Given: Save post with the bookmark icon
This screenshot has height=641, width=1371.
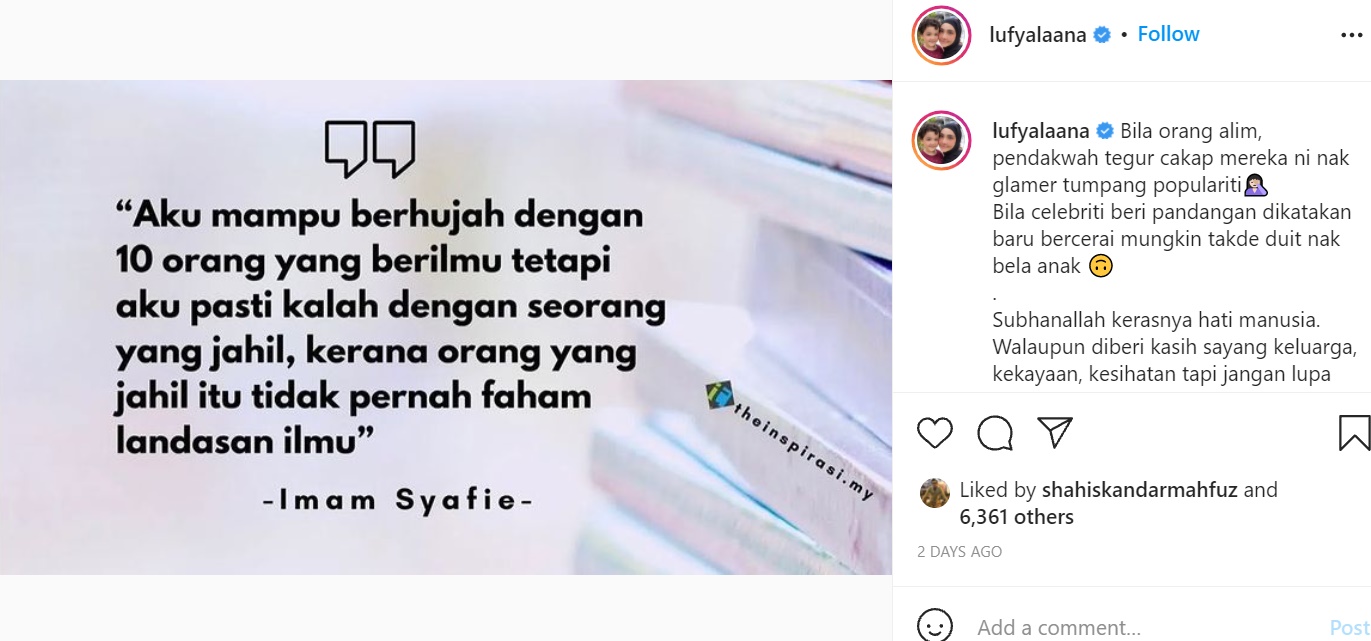Looking at the screenshot, I should pos(1354,433).
